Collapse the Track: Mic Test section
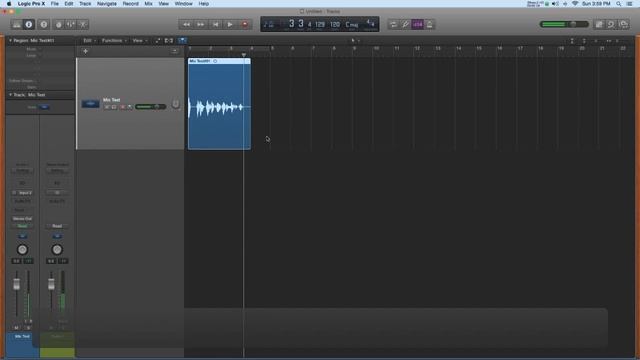The height and width of the screenshot is (360, 640). click(x=11, y=95)
